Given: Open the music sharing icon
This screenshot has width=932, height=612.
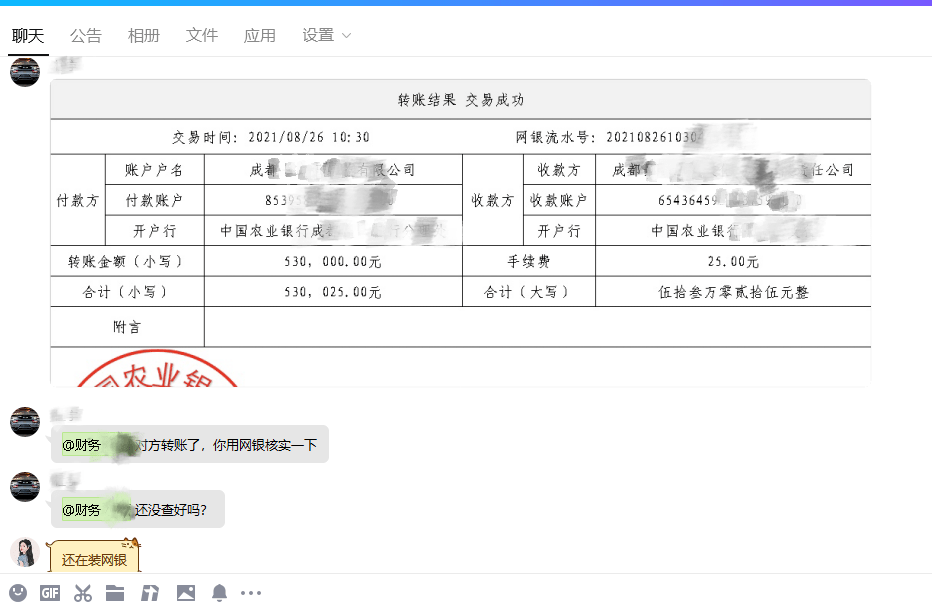Looking at the screenshot, I should pyautogui.click(x=150, y=593).
